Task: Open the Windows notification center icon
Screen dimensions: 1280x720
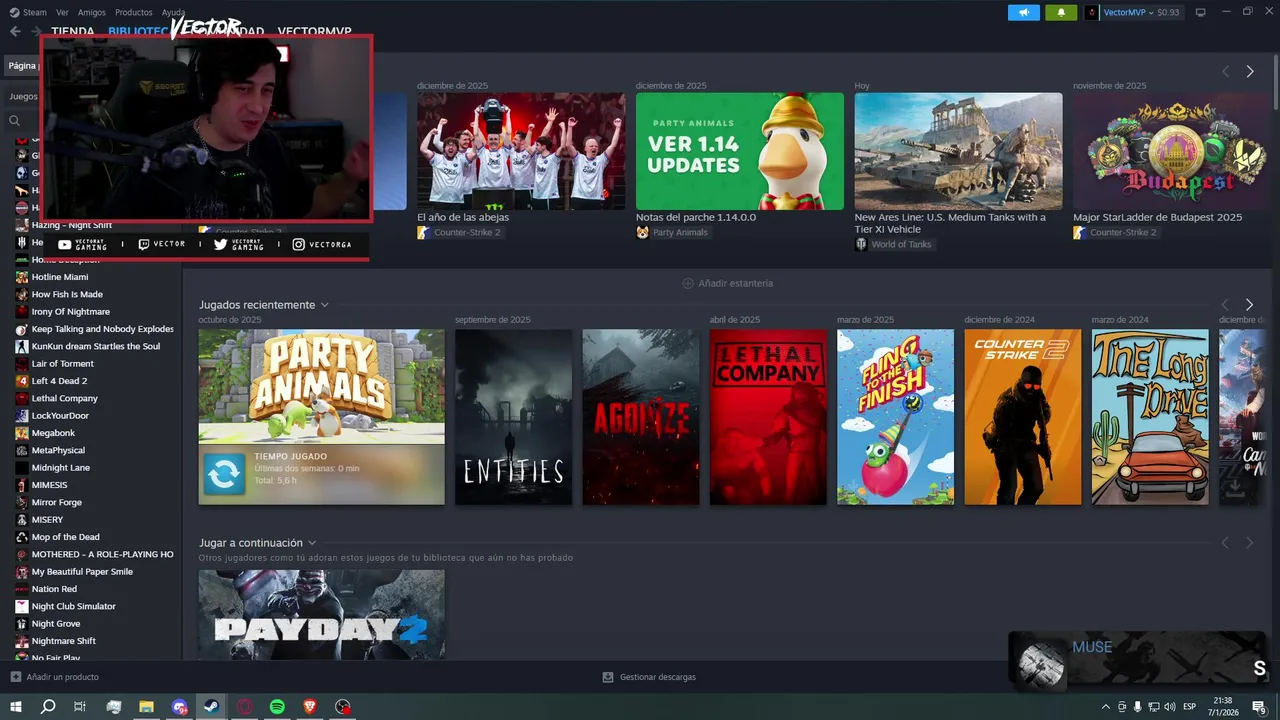Action: (1259, 706)
